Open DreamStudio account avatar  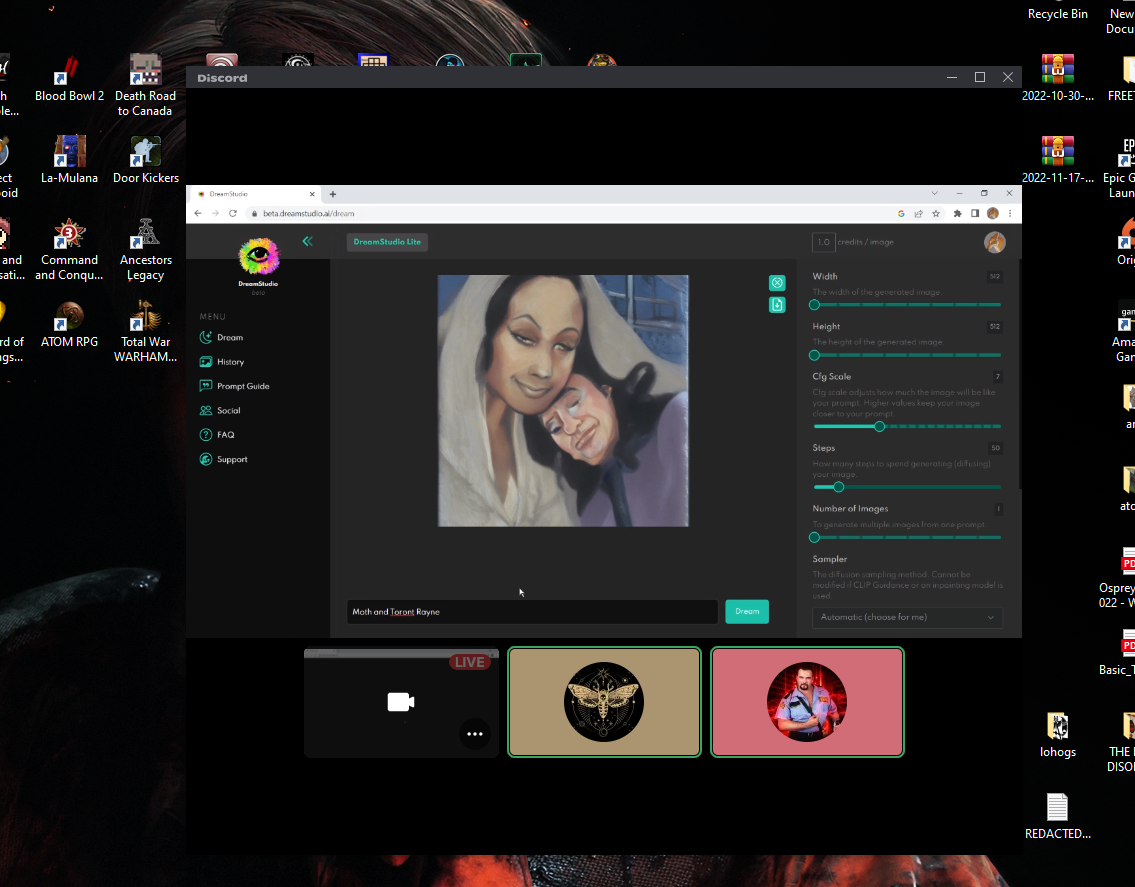coord(995,242)
